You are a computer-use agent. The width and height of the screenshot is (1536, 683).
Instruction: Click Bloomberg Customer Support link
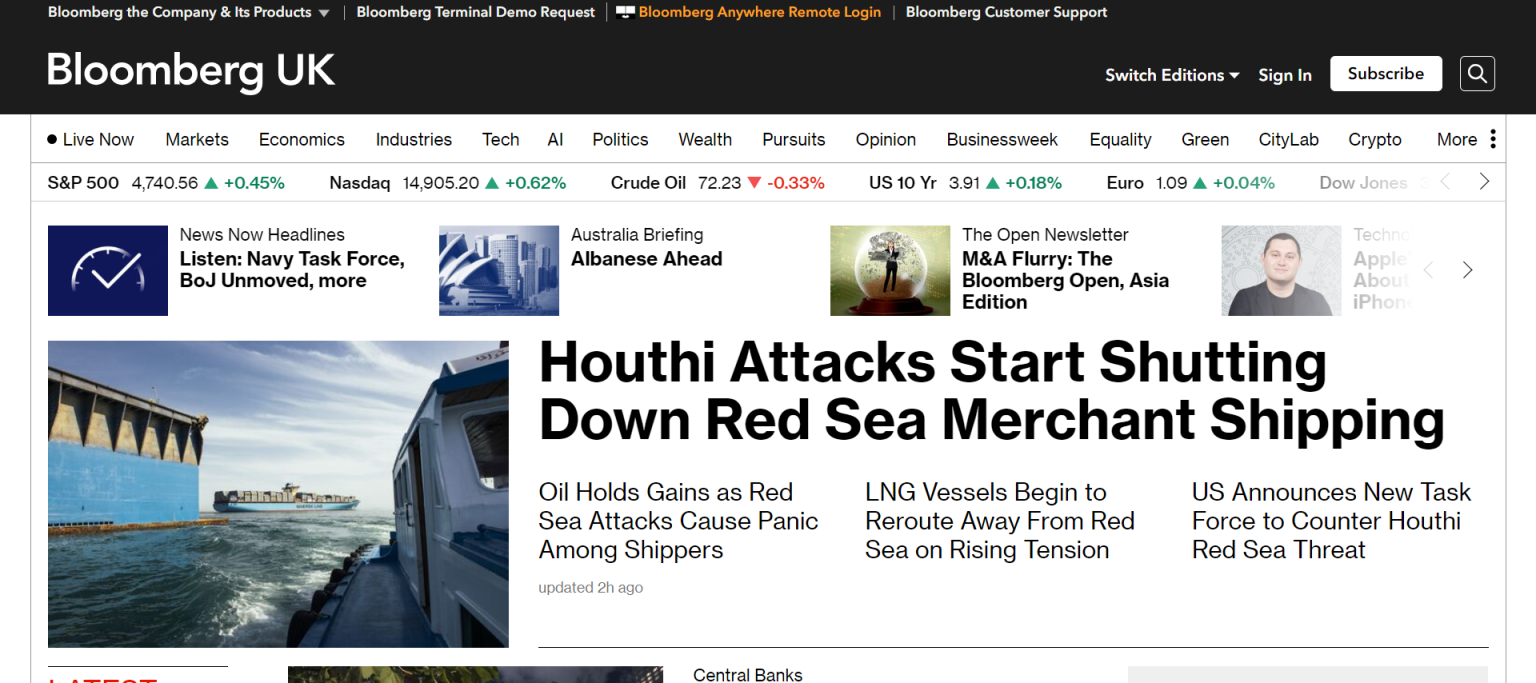tap(1006, 12)
